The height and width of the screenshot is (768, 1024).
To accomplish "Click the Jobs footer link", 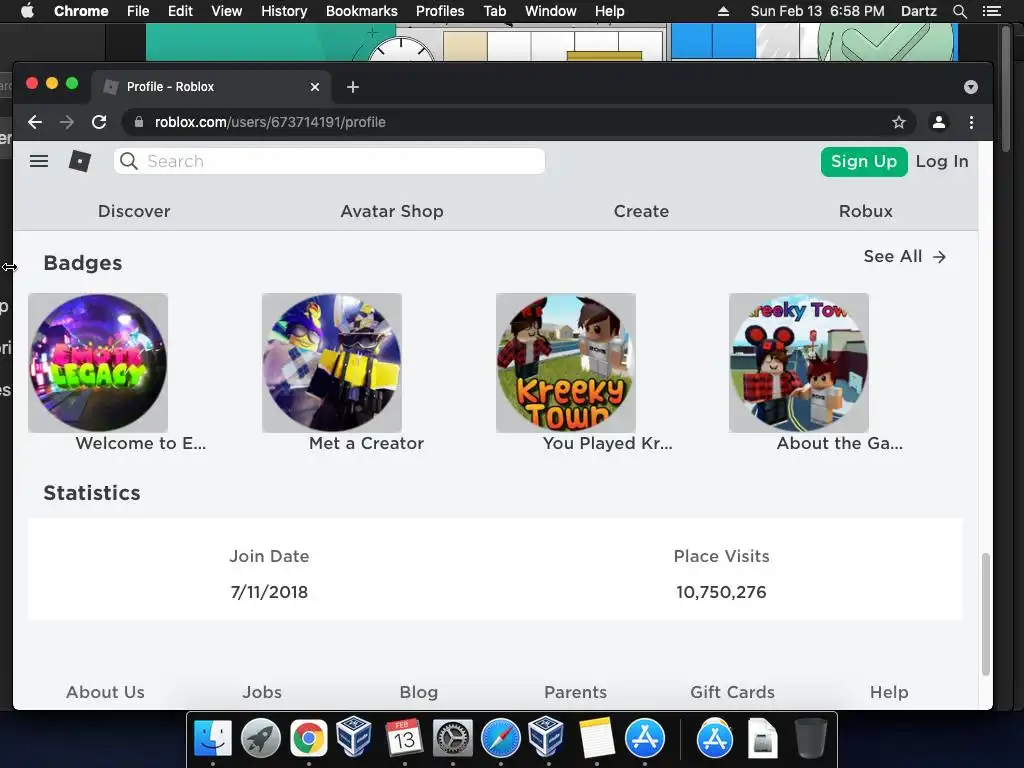I will 262,692.
